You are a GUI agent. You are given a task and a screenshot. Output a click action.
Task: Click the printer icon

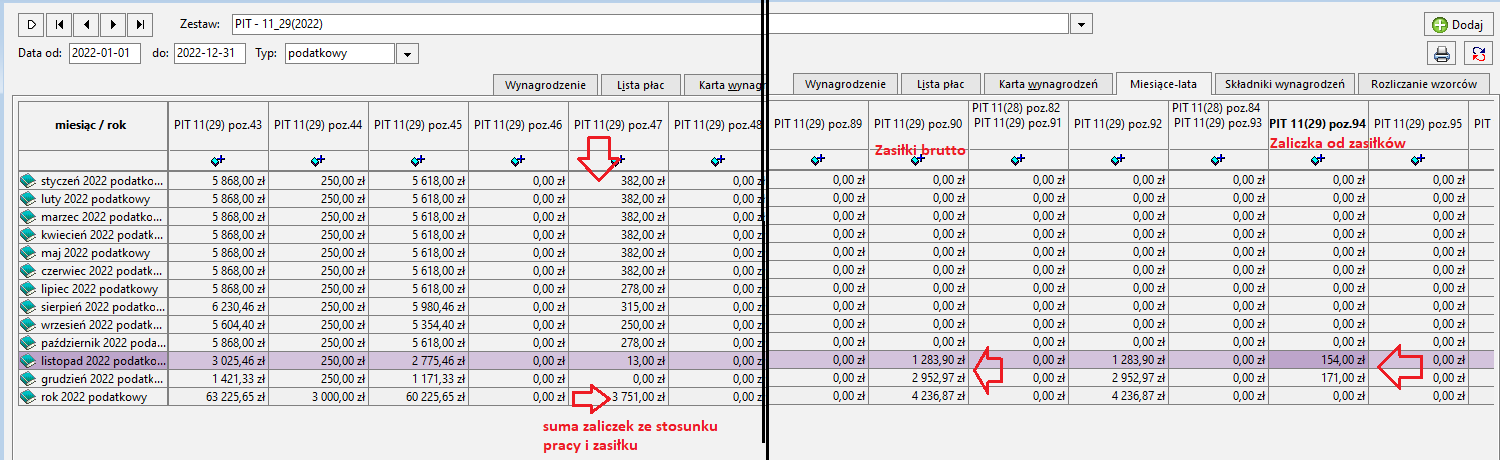pyautogui.click(x=1442, y=54)
